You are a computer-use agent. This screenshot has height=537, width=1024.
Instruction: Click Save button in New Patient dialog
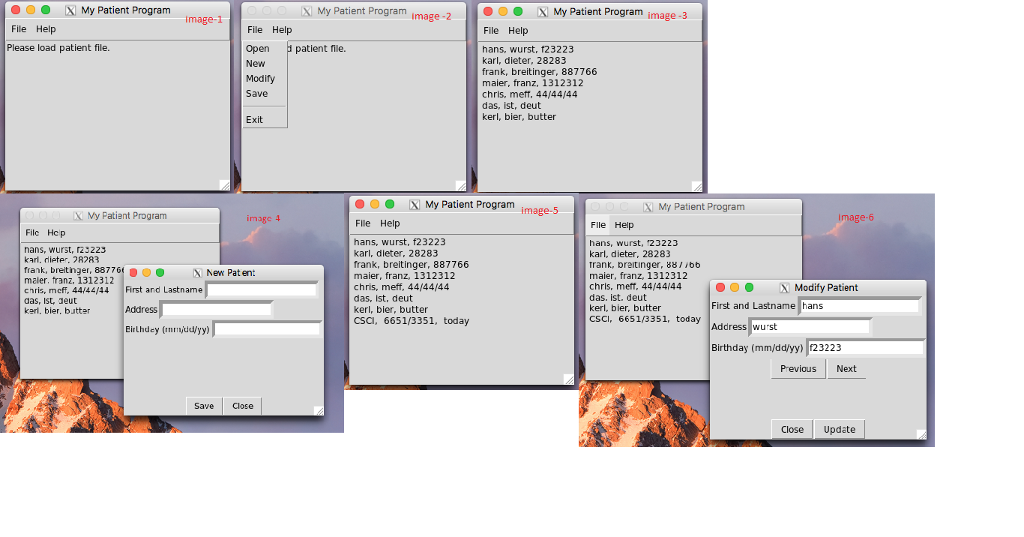click(204, 406)
